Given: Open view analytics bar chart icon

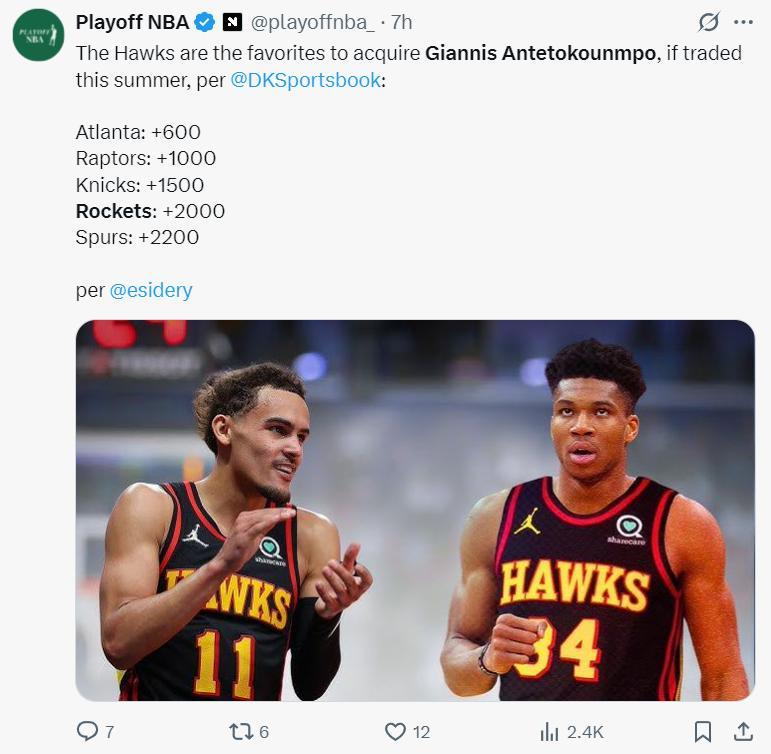Looking at the screenshot, I should point(549,732).
